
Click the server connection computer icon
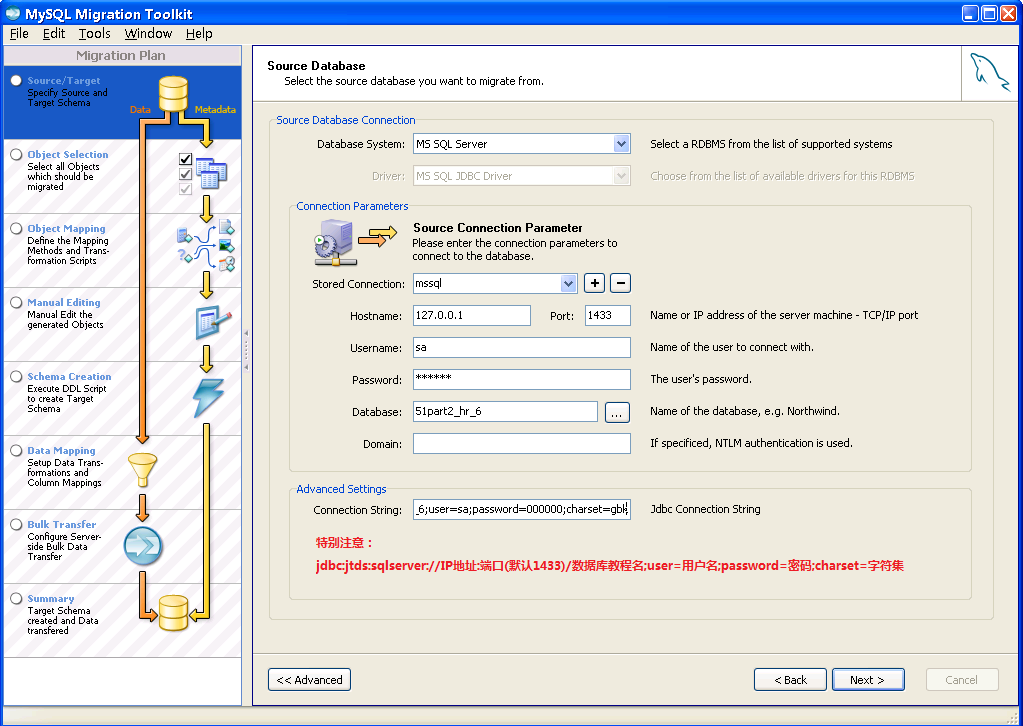pyautogui.click(x=335, y=243)
